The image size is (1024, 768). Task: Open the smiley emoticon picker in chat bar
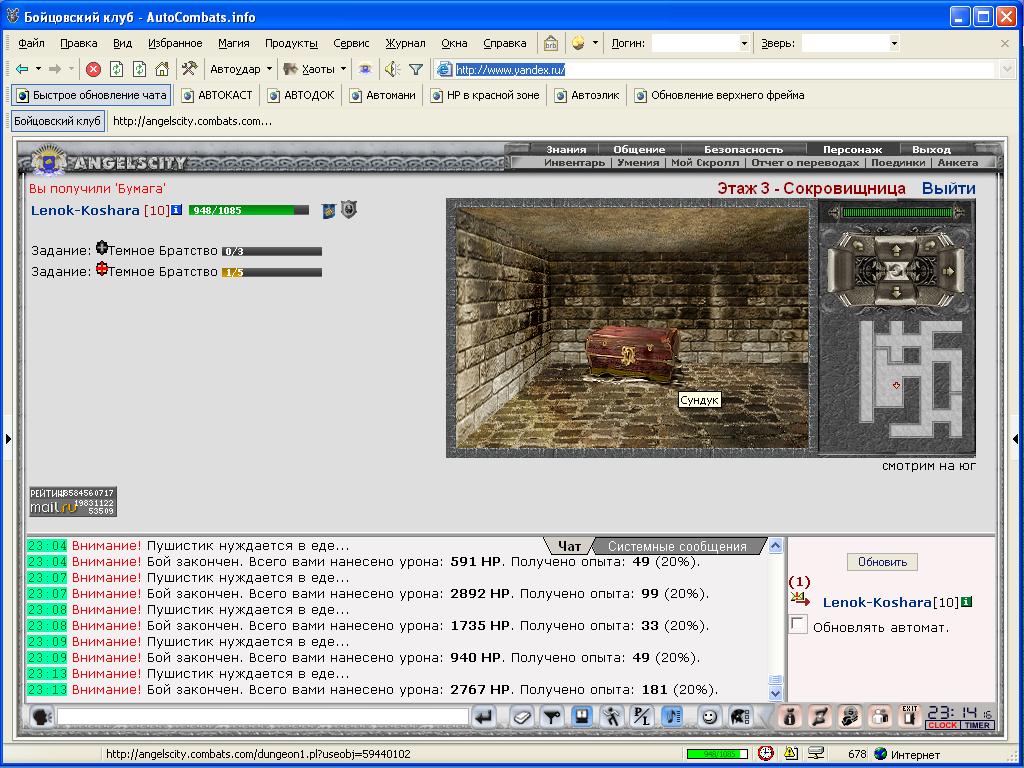pyautogui.click(x=709, y=717)
